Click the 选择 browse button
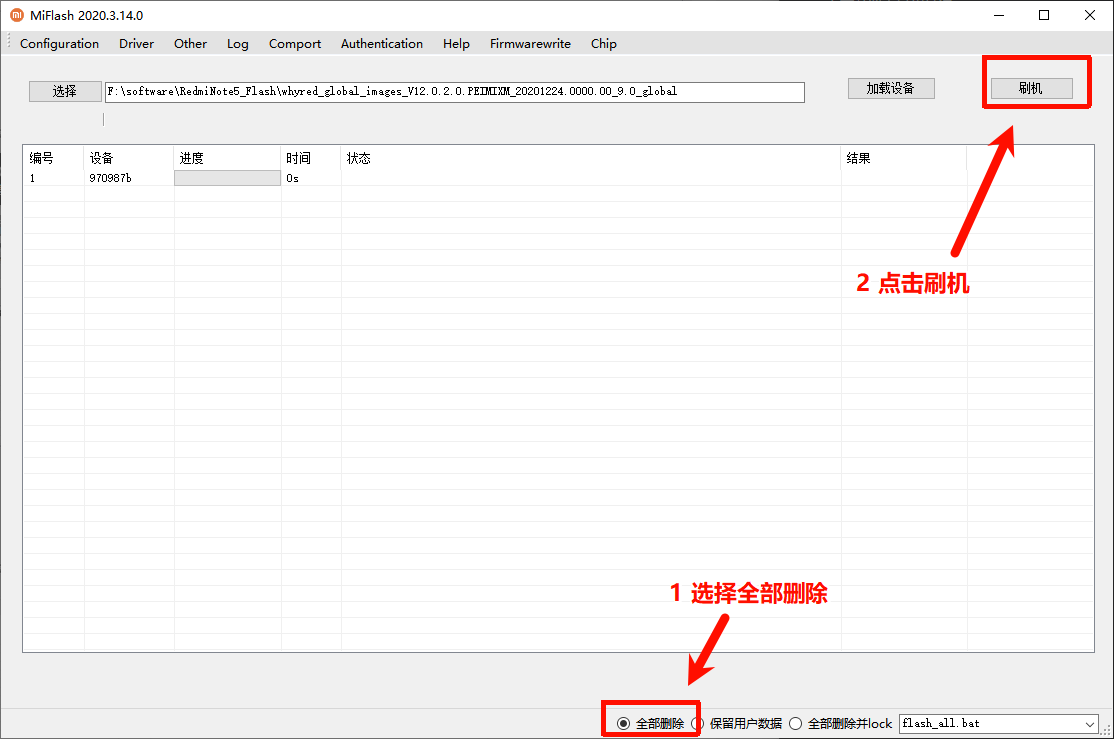This screenshot has height=739, width=1114. click(x=65, y=91)
